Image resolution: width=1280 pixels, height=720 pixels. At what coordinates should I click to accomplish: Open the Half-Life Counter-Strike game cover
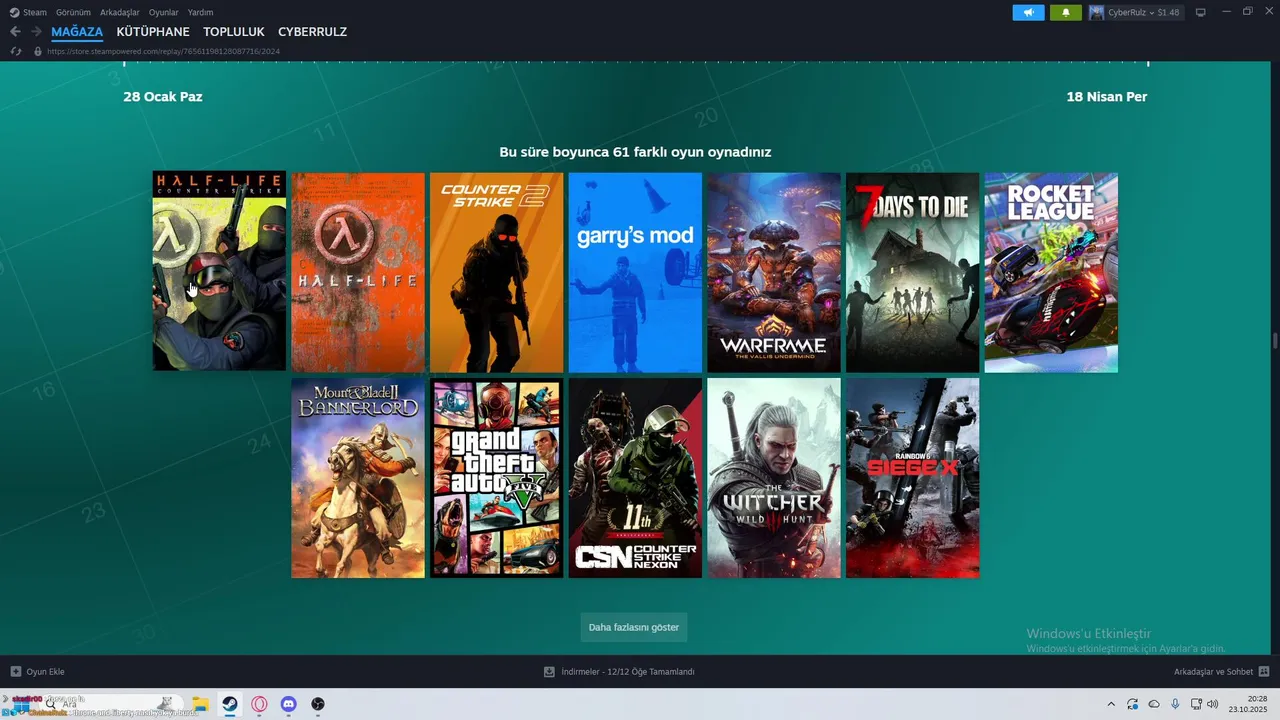(x=219, y=271)
